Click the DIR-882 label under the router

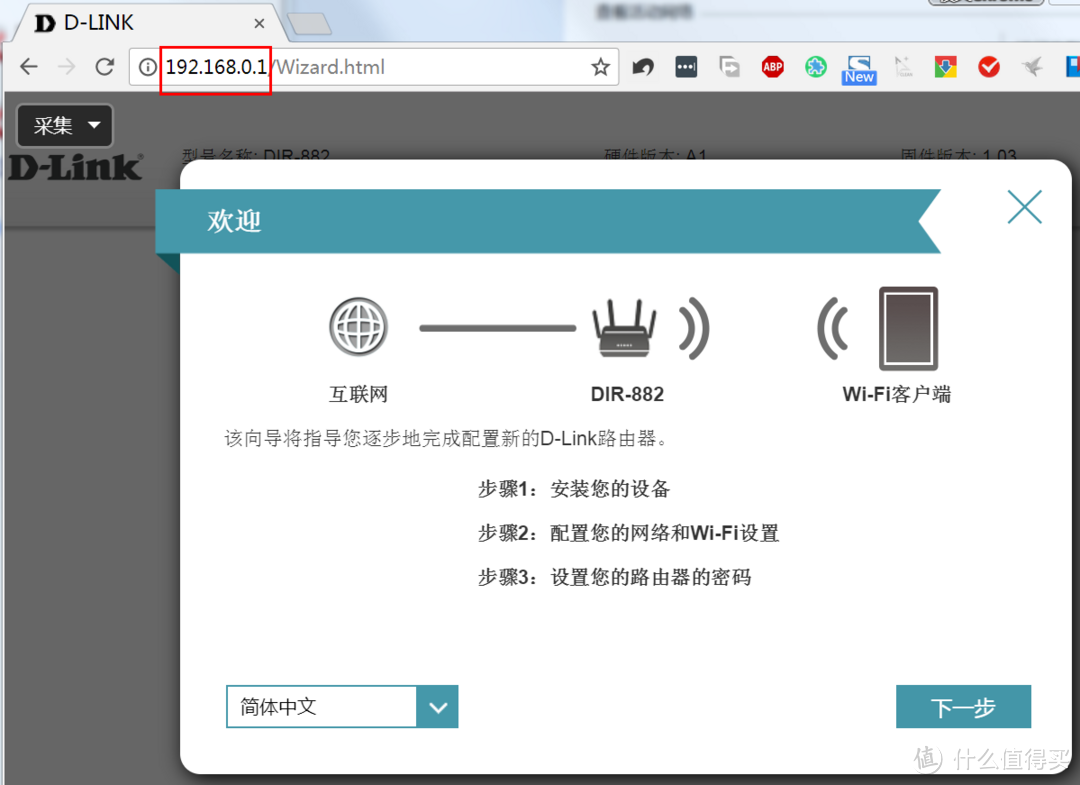point(627,395)
